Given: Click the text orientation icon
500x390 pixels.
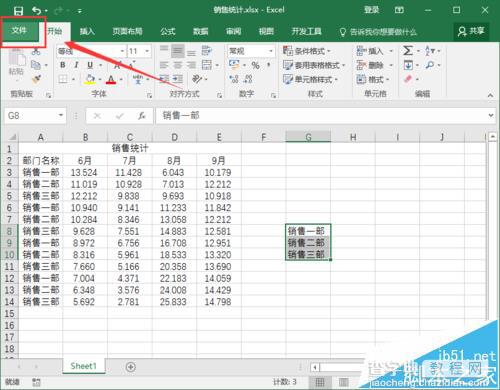Looking at the screenshot, I should point(197,79).
